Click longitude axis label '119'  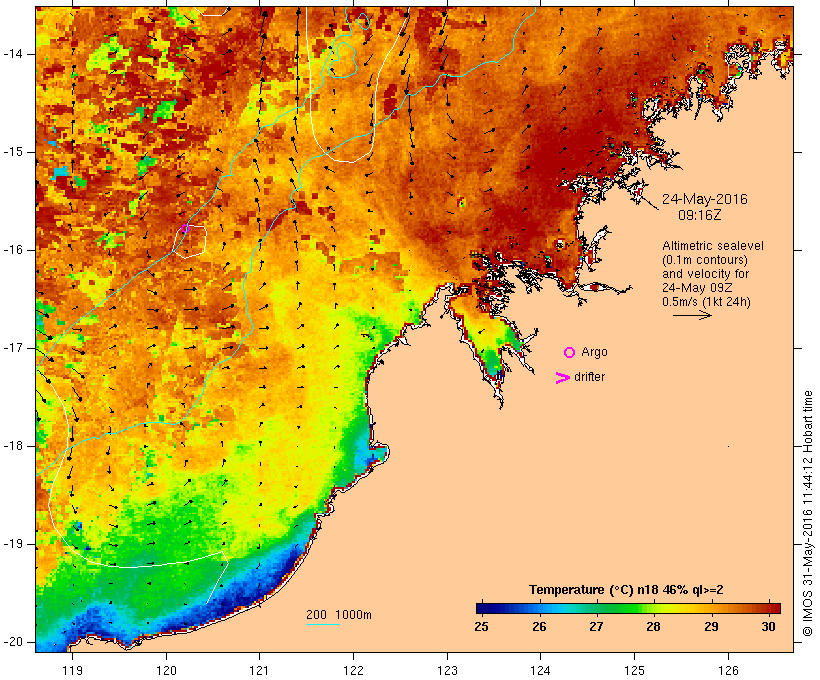click(x=72, y=671)
